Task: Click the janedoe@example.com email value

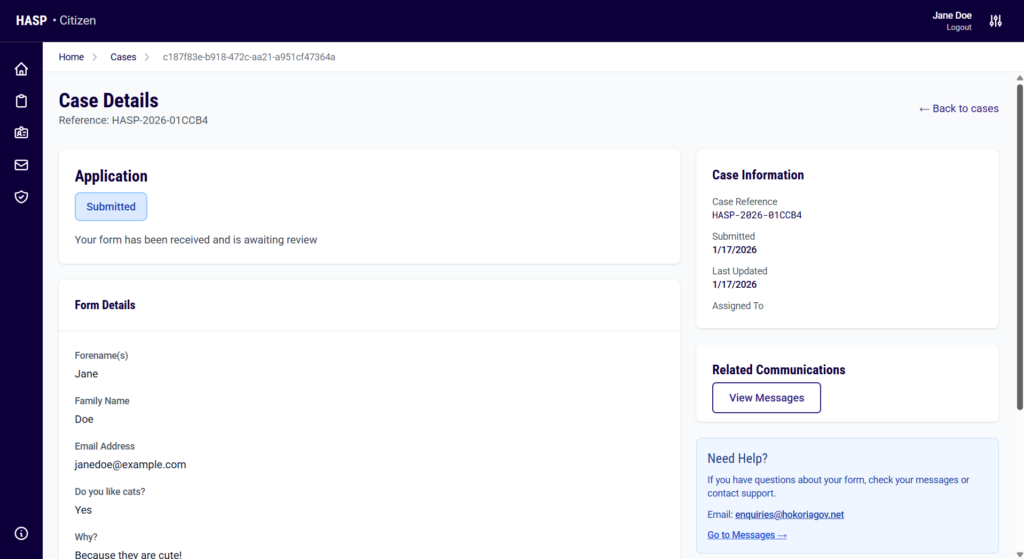Action: 130,465
